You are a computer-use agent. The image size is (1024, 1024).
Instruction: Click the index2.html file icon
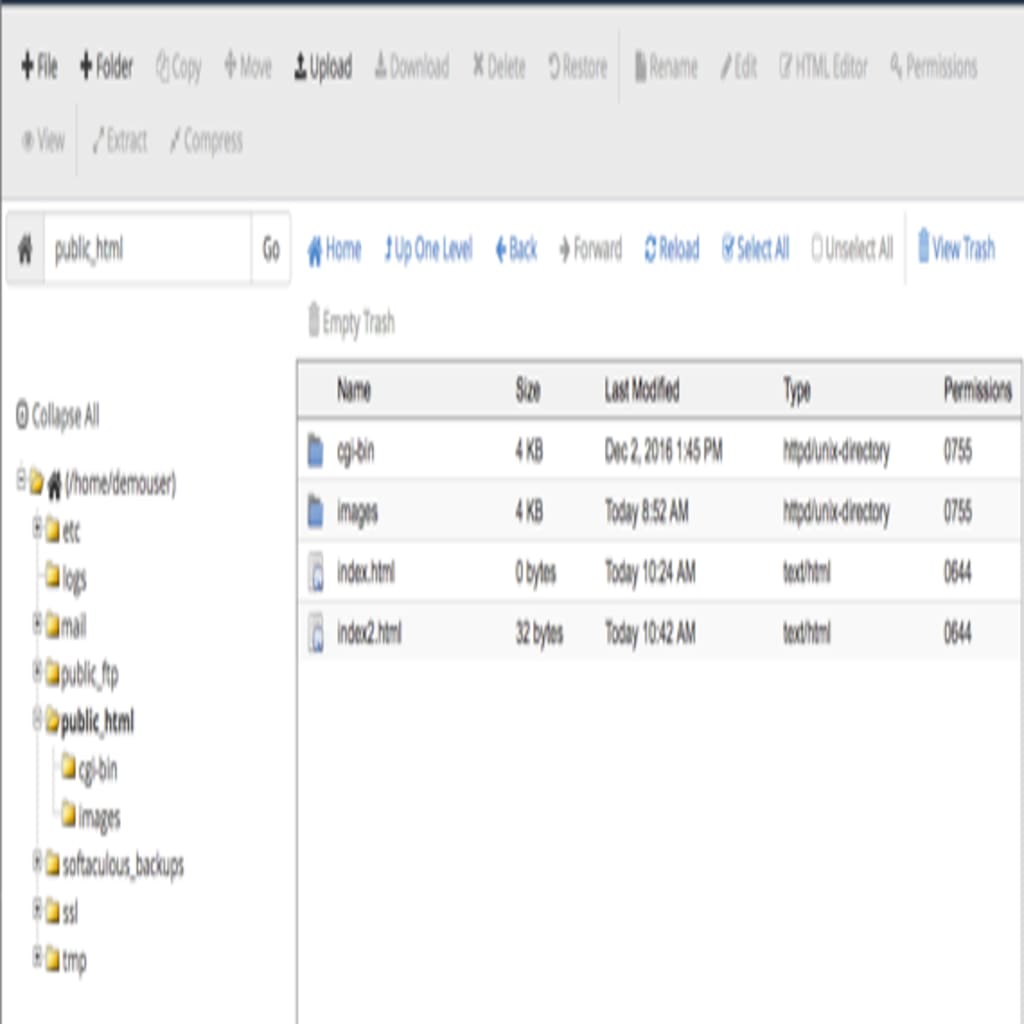[x=315, y=633]
